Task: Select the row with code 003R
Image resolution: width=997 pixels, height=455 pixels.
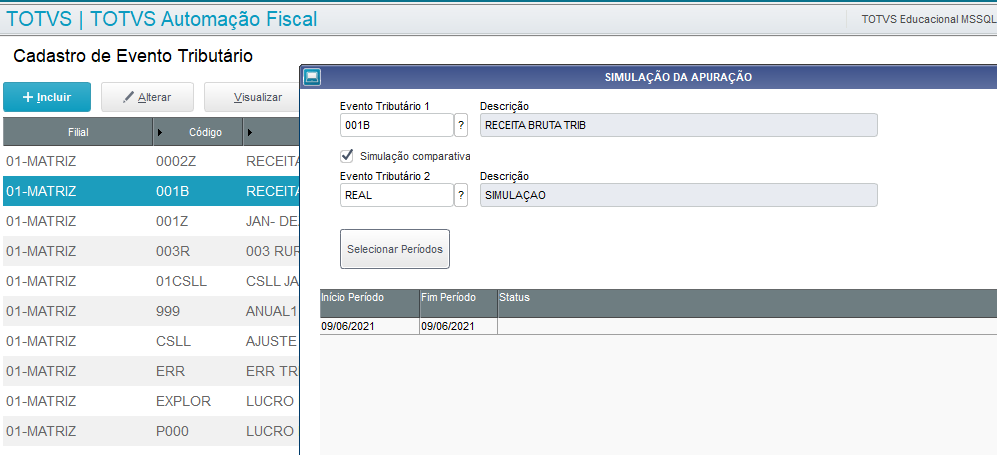Action: click(x=151, y=251)
